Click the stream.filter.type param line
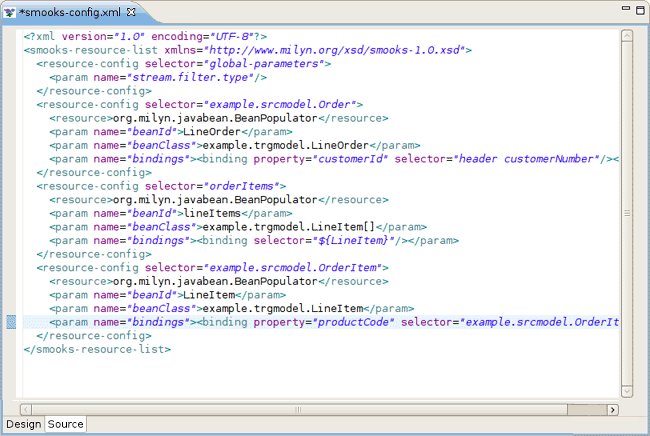The height and width of the screenshot is (436, 650). coord(158,78)
